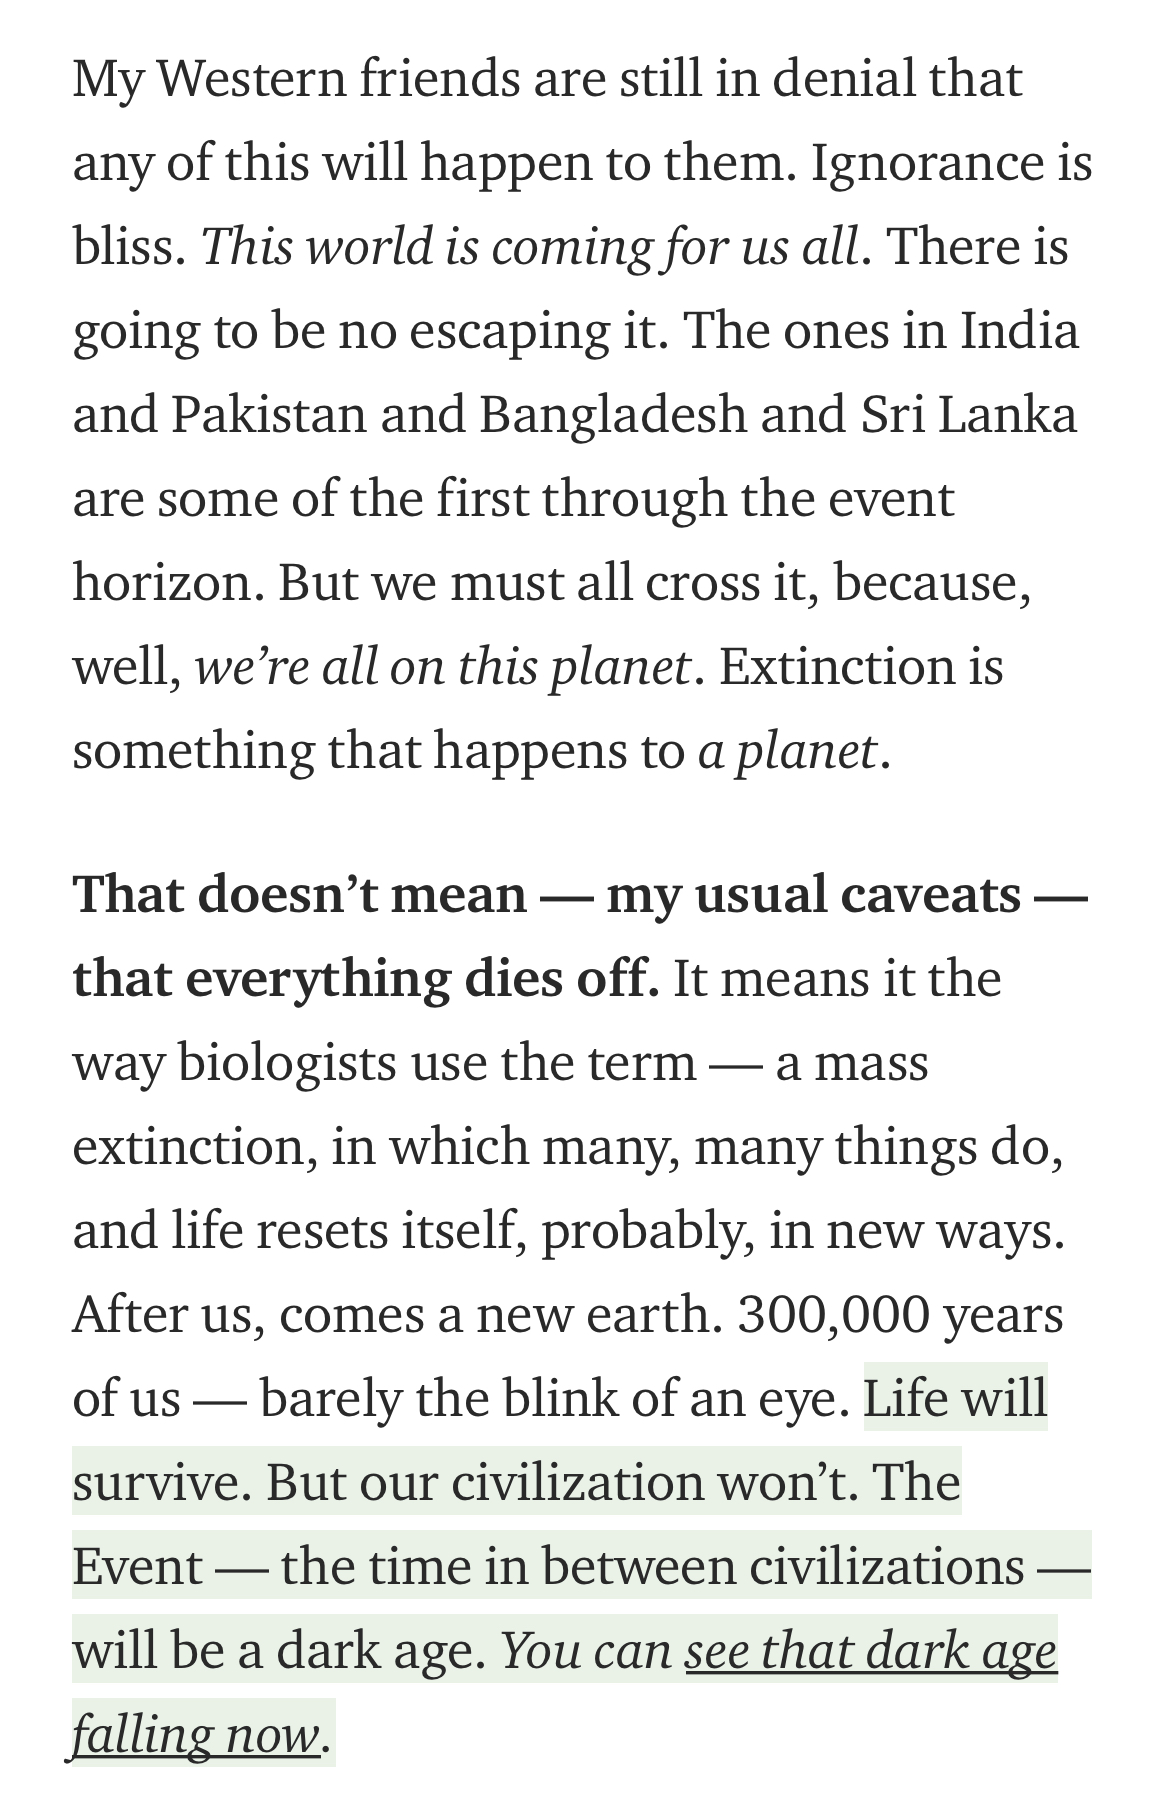Open the "see that dark age" link

(870, 1652)
